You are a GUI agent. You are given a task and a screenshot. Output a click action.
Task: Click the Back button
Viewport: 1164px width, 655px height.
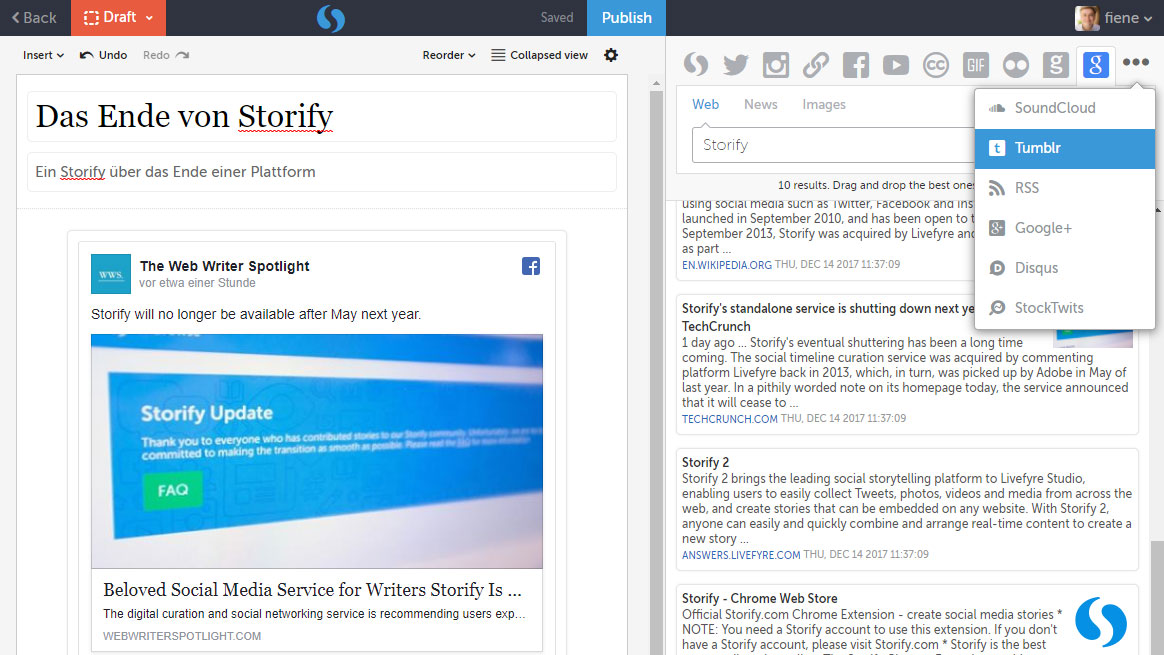34,18
